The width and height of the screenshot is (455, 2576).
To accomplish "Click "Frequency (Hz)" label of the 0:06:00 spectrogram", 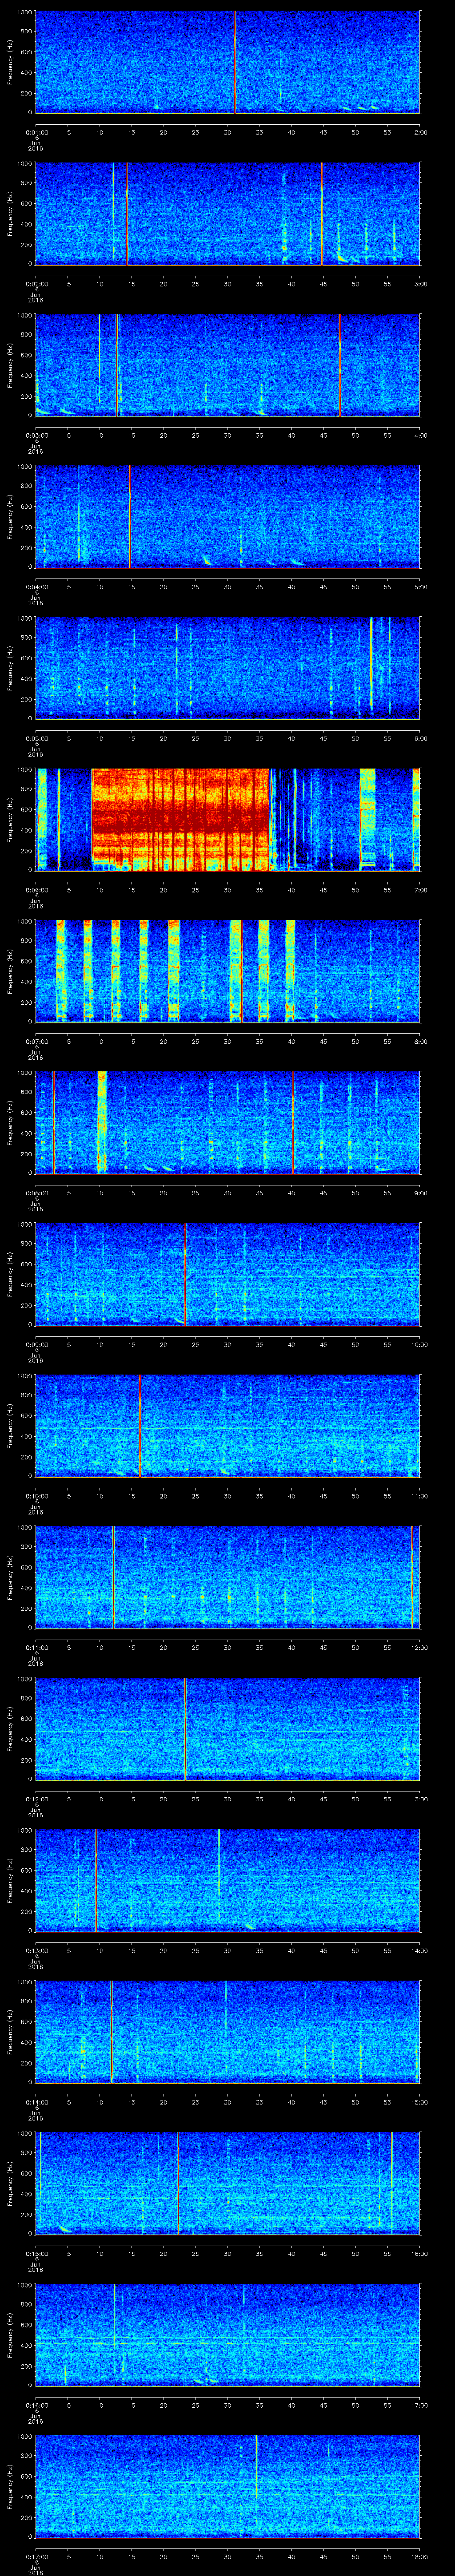I will [10, 820].
